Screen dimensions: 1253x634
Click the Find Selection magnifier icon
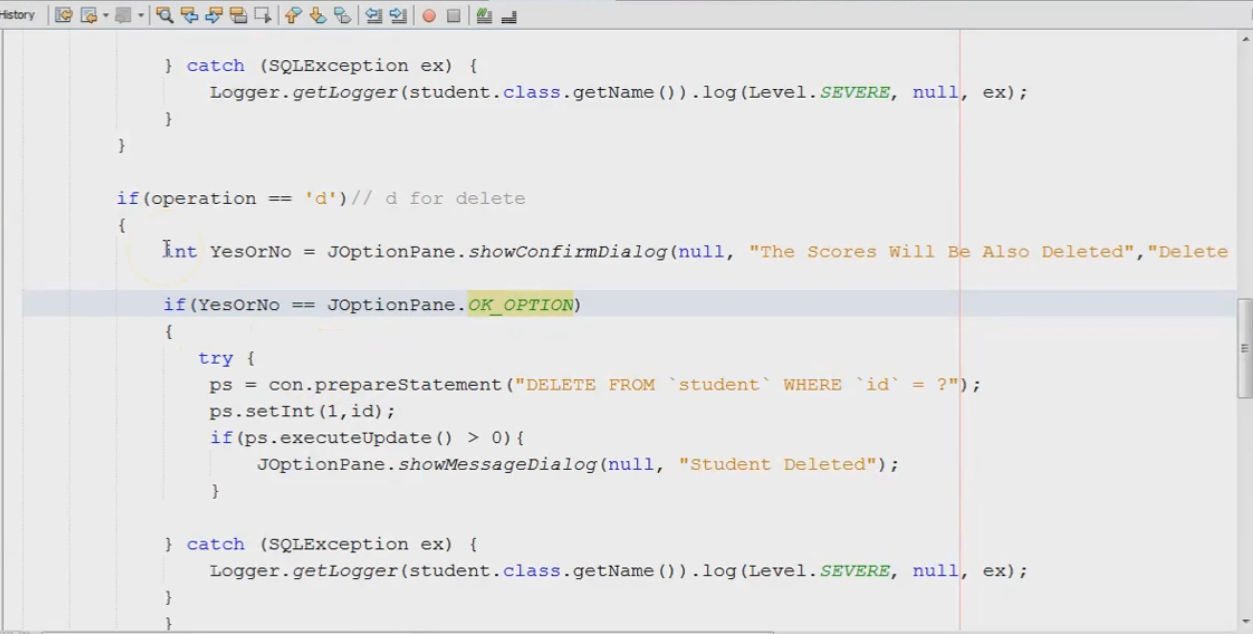click(x=164, y=15)
